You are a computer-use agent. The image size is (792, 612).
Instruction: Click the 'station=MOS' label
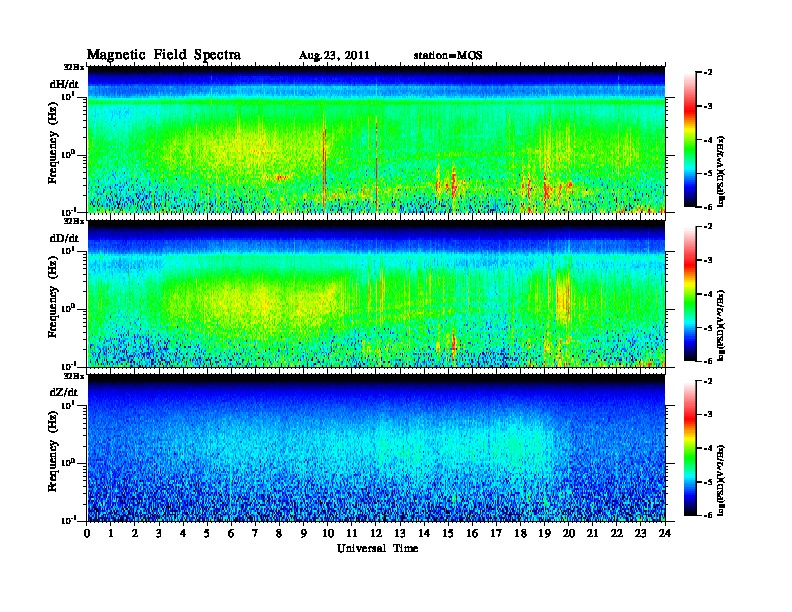[x=448, y=56]
